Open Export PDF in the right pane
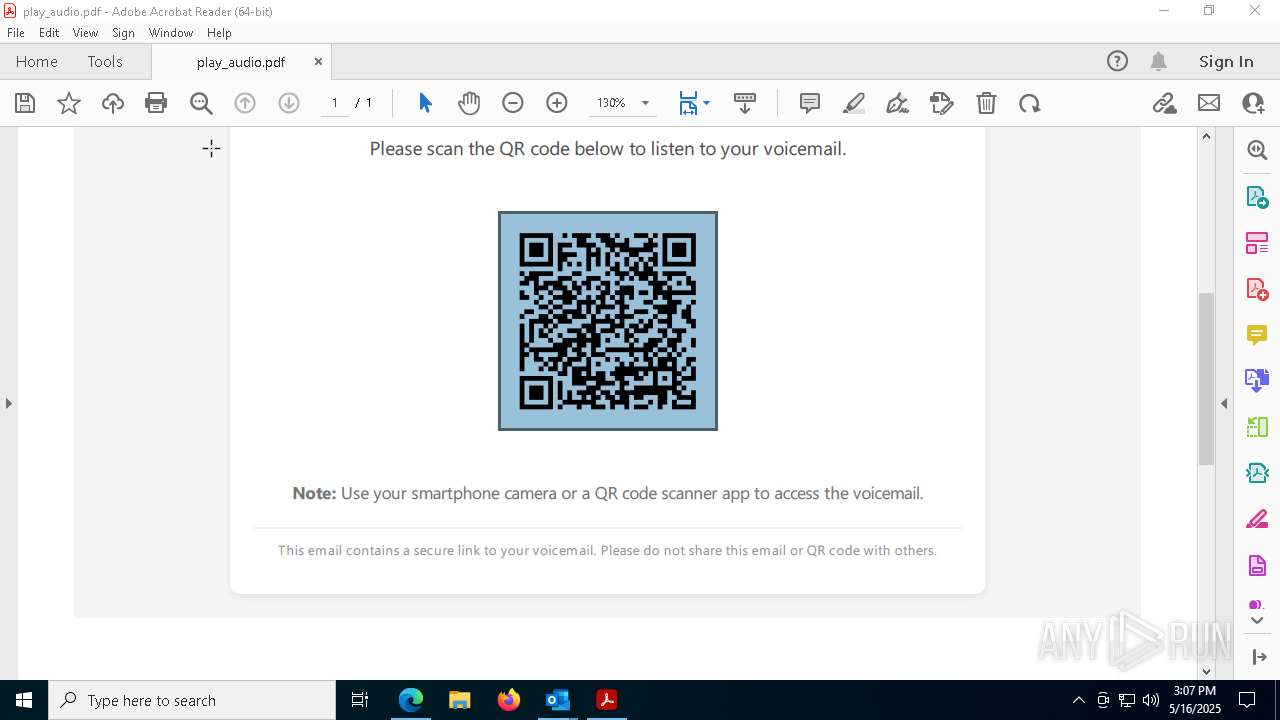 [1257, 196]
